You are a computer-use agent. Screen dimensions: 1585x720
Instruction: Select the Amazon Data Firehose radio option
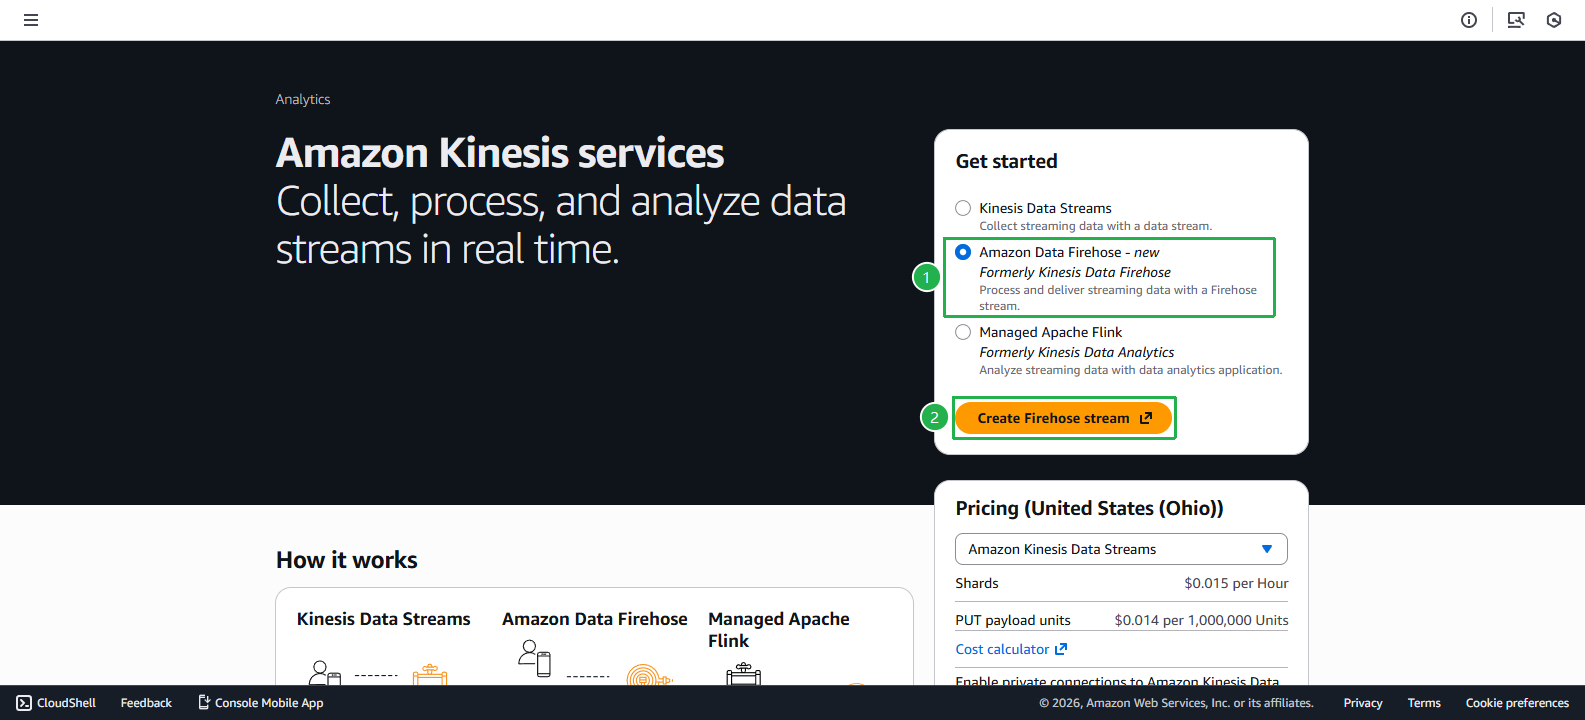click(x=963, y=252)
